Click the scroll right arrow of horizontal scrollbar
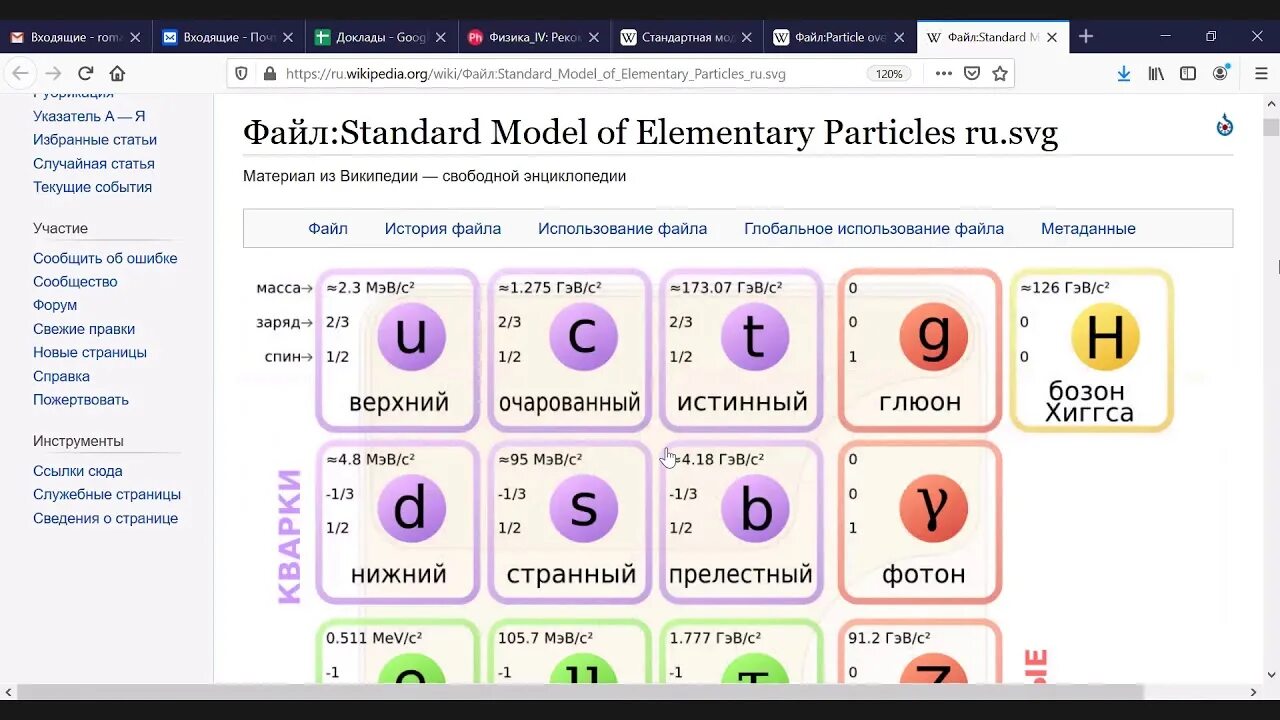 pyautogui.click(x=1253, y=692)
